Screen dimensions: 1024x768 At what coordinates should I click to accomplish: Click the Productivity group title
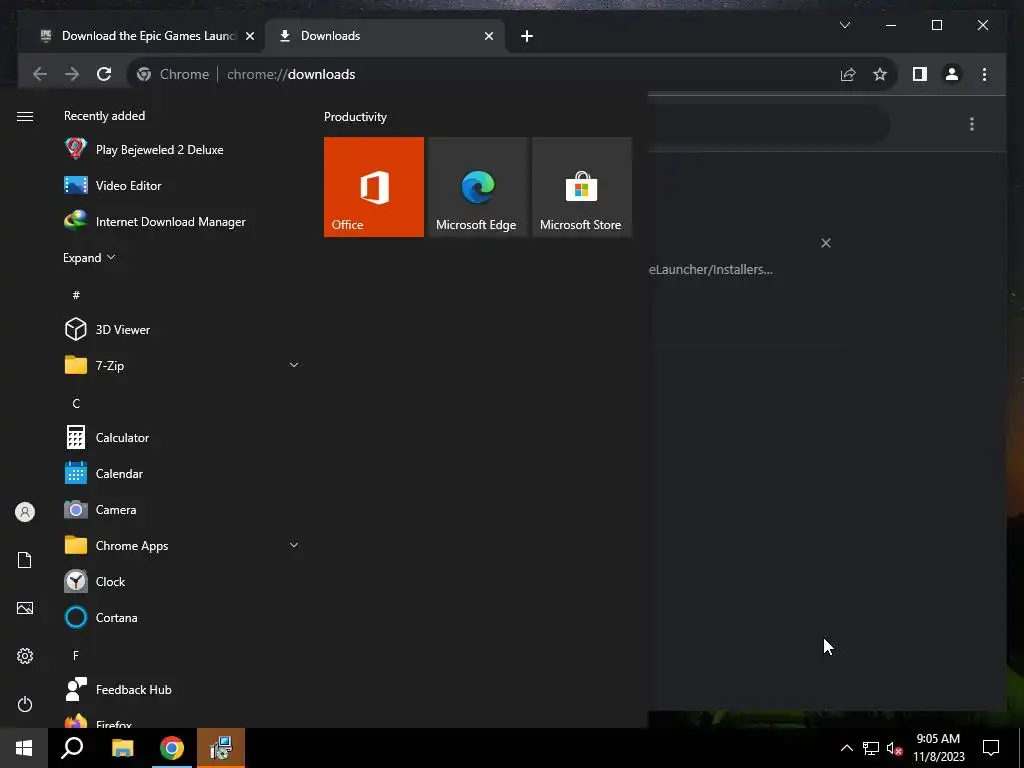coord(355,117)
